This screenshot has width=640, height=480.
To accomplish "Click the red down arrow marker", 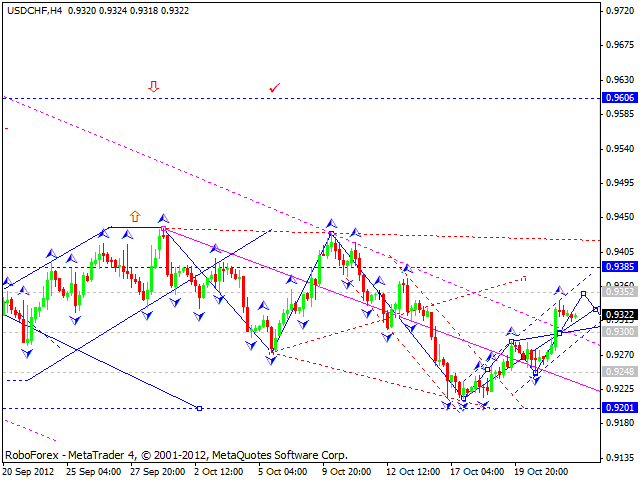I will click(153, 87).
